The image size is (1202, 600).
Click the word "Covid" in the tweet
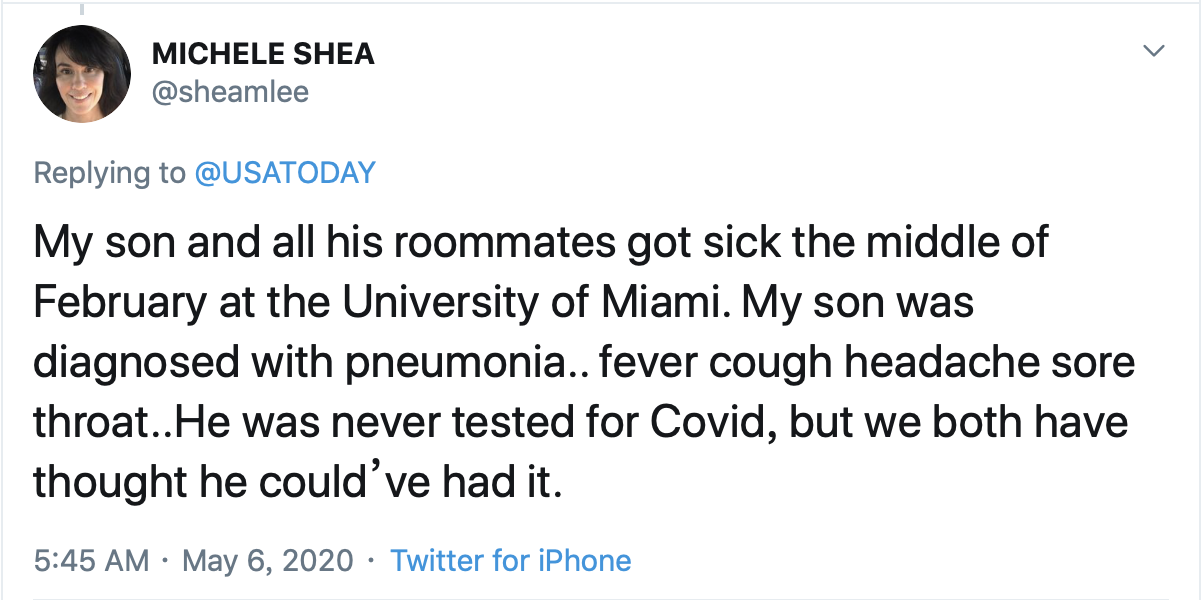point(710,421)
